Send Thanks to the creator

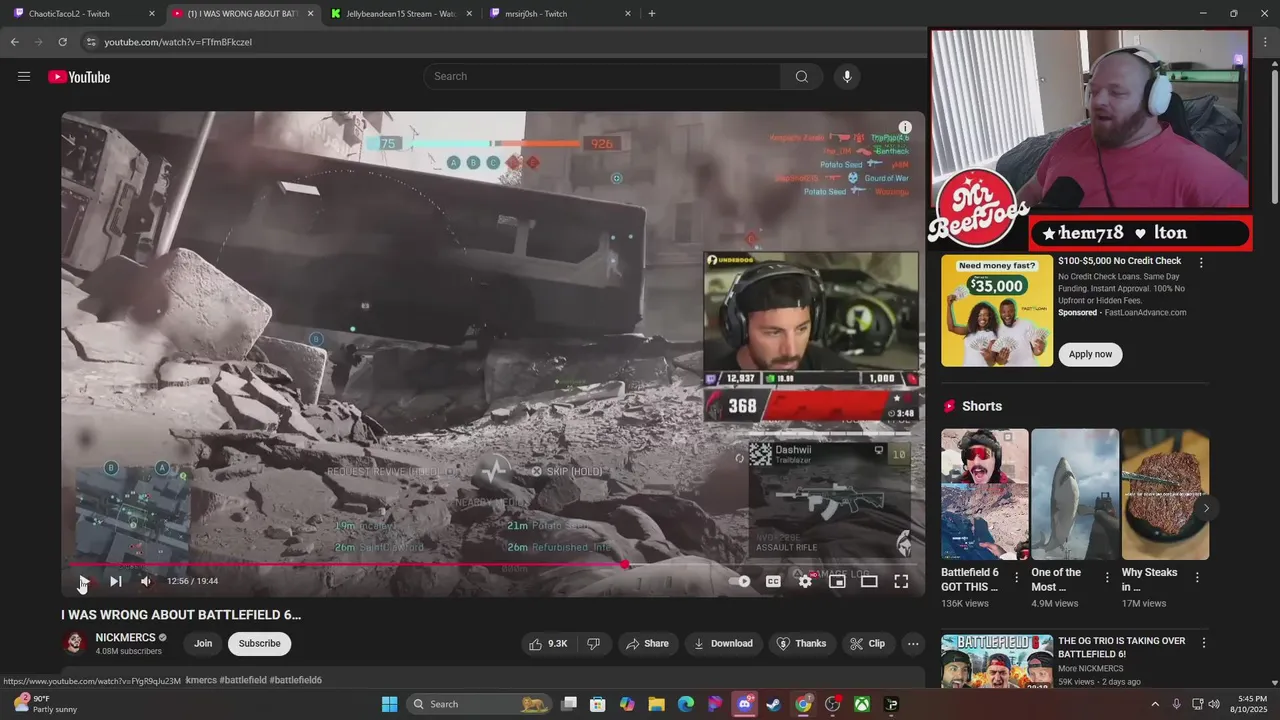802,644
